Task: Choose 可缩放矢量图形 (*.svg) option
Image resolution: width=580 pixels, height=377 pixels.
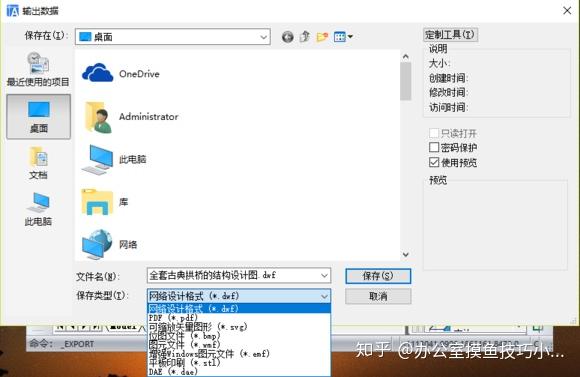Action: point(239,327)
